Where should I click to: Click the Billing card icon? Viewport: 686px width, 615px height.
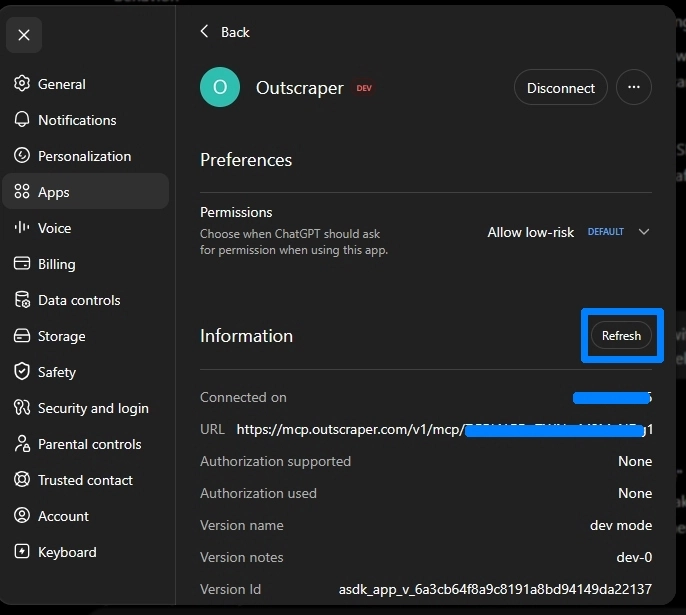point(22,264)
